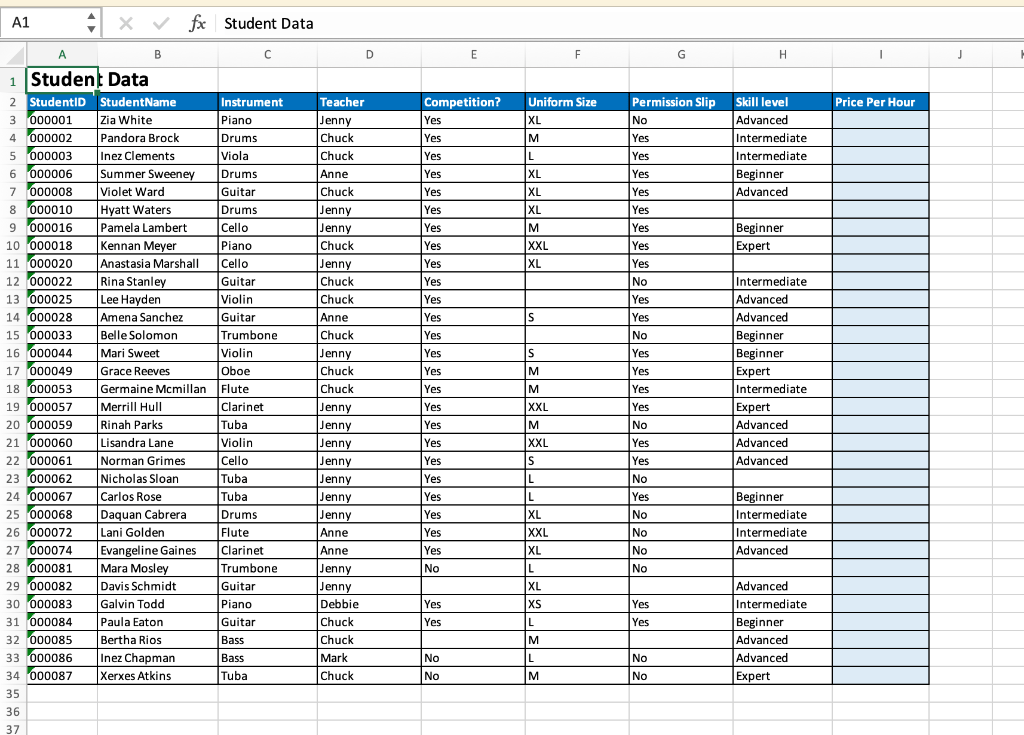Click the cell containing Pandora Brock
Screen dimensions: 1024x735
point(157,138)
